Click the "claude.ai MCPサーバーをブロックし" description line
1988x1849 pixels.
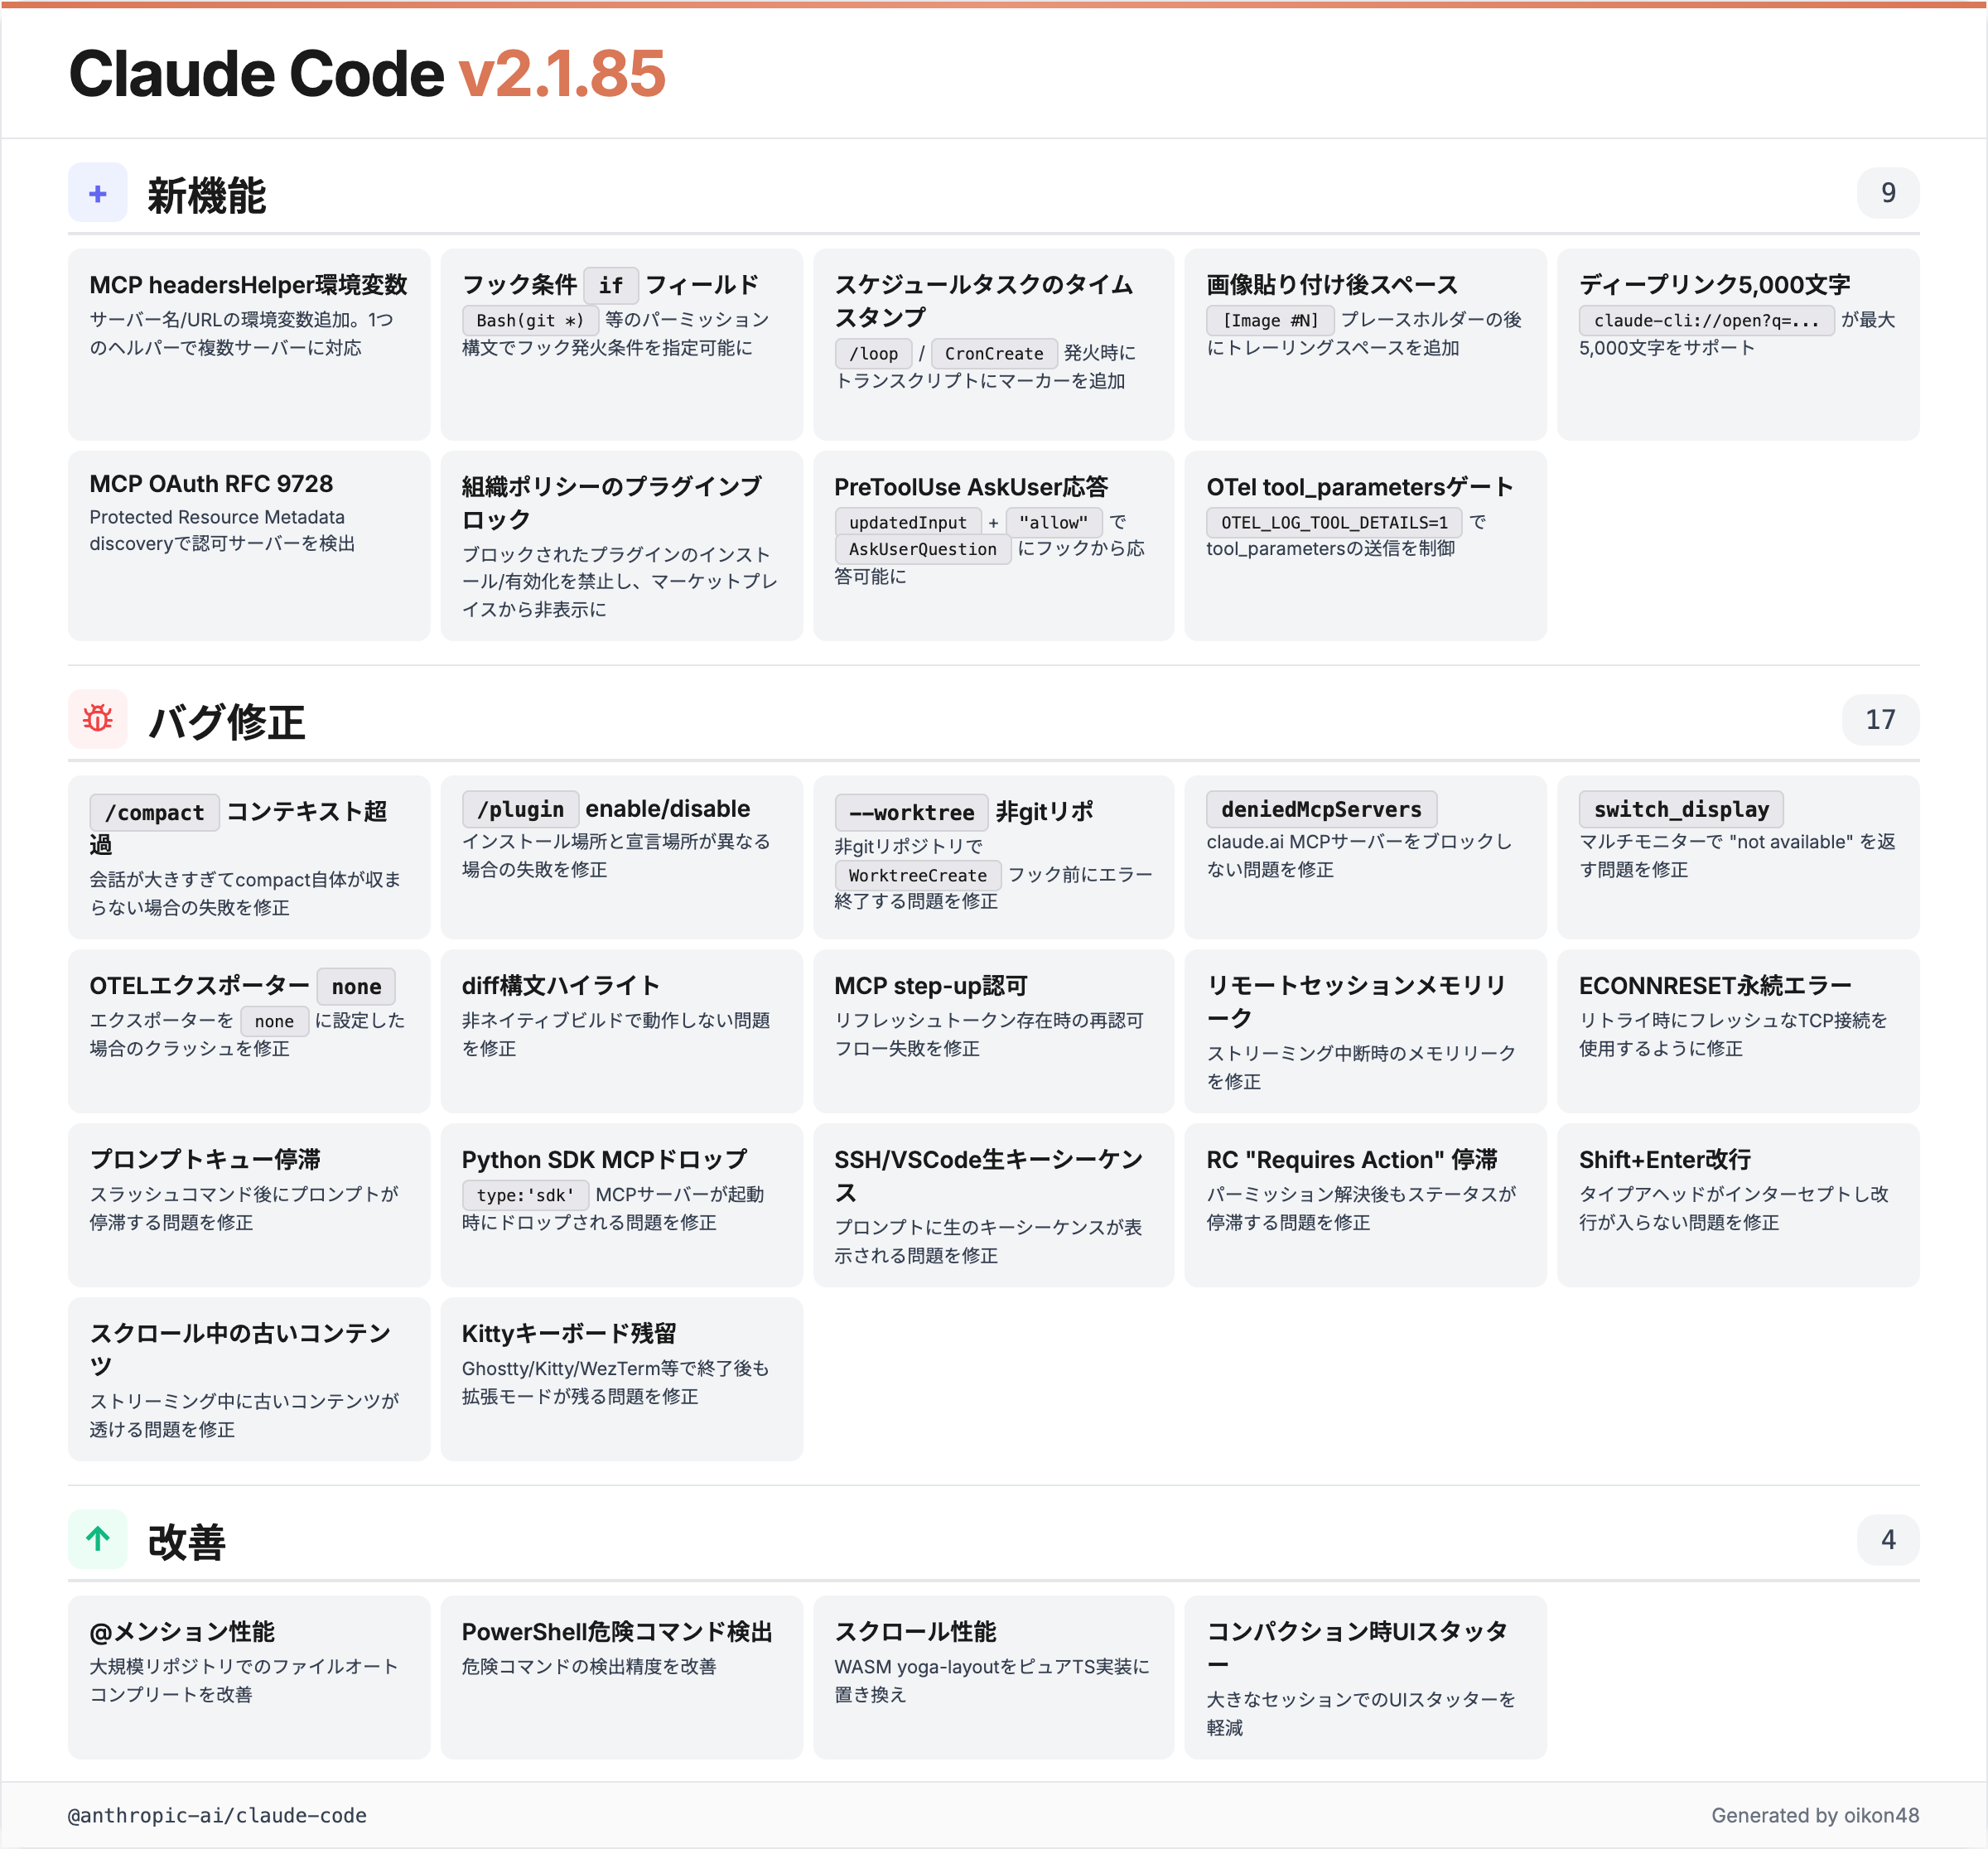coord(1359,842)
